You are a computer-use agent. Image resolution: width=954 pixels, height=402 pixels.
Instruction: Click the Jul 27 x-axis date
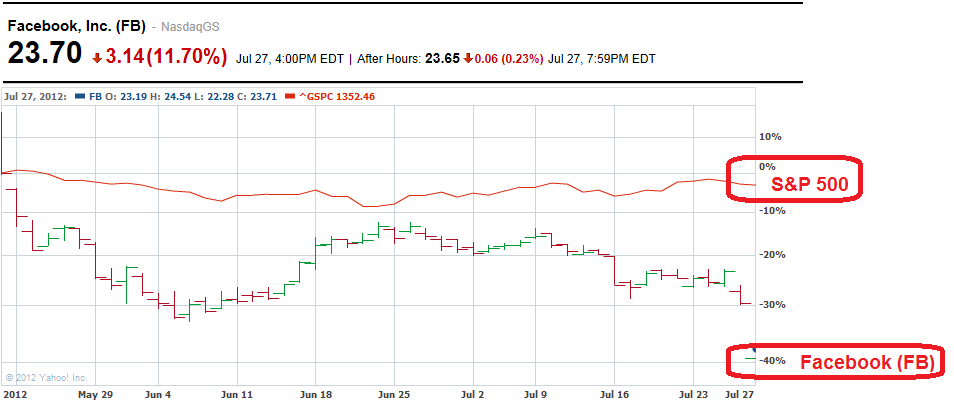tap(740, 394)
